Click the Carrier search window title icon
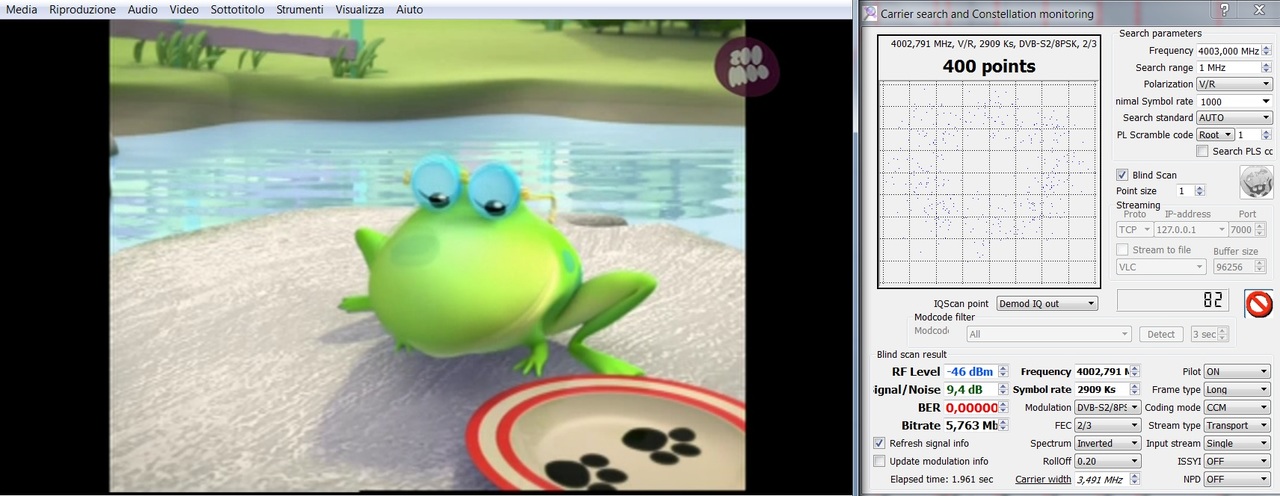 [x=870, y=13]
